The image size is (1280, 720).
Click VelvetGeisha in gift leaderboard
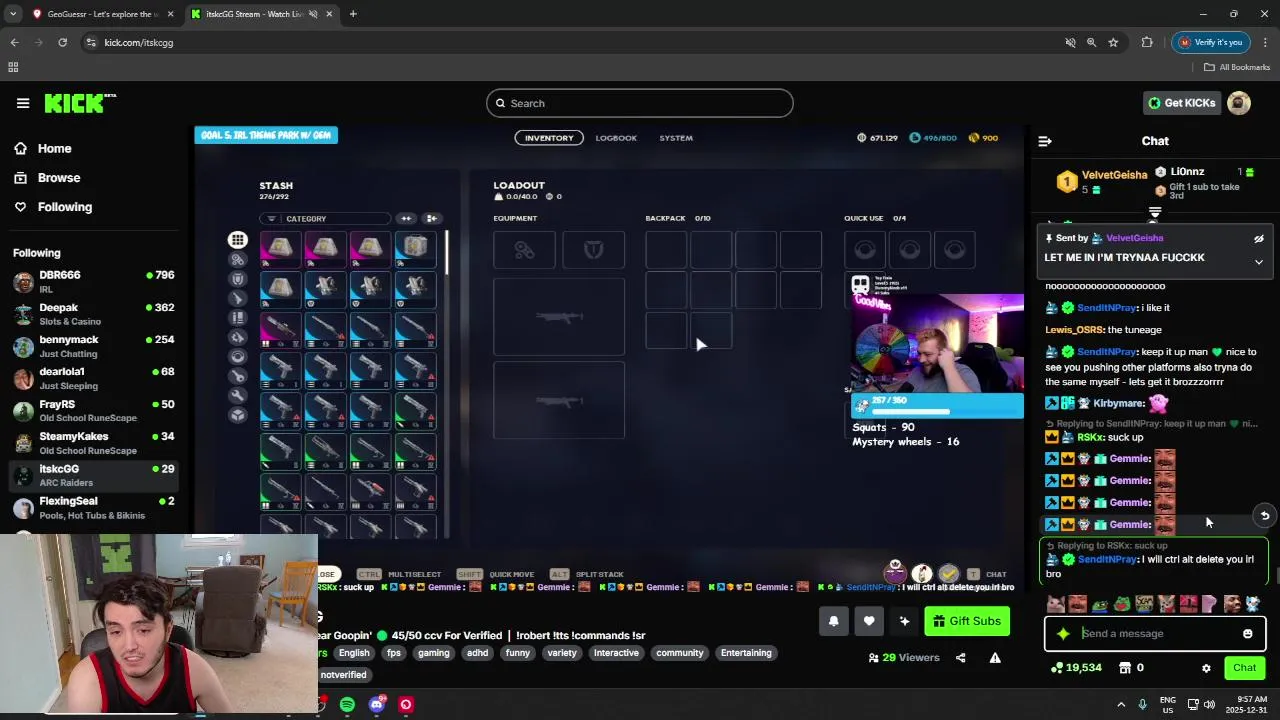1114,175
